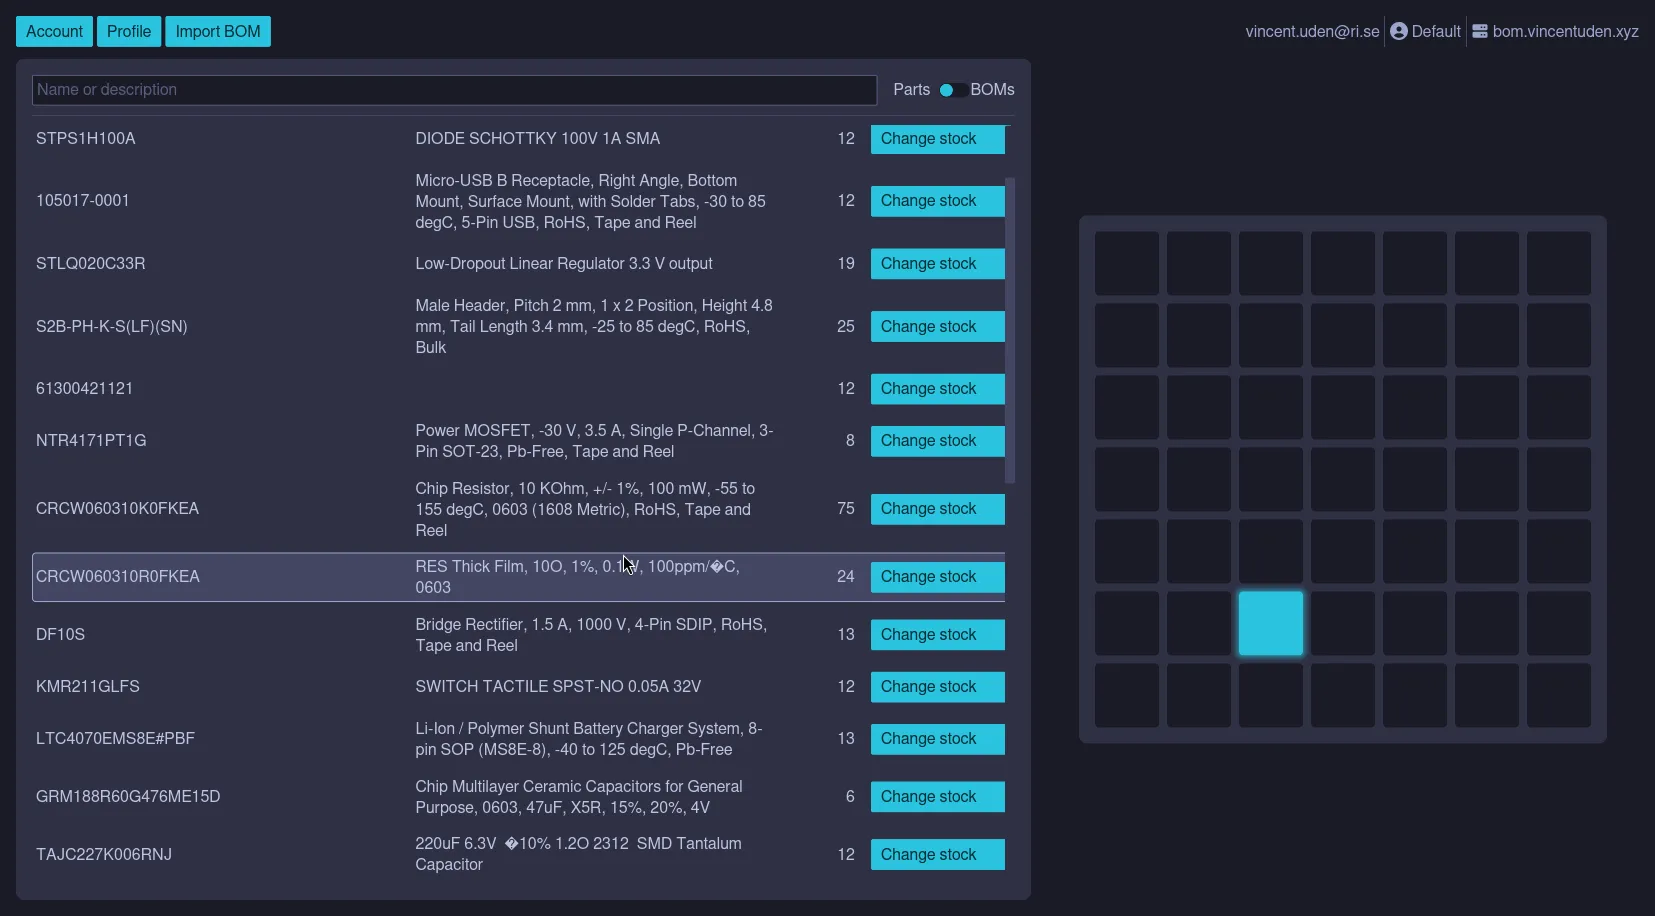This screenshot has width=1655, height=916.
Task: Select the highlighted cyan storage grid cell
Action: [1271, 623]
